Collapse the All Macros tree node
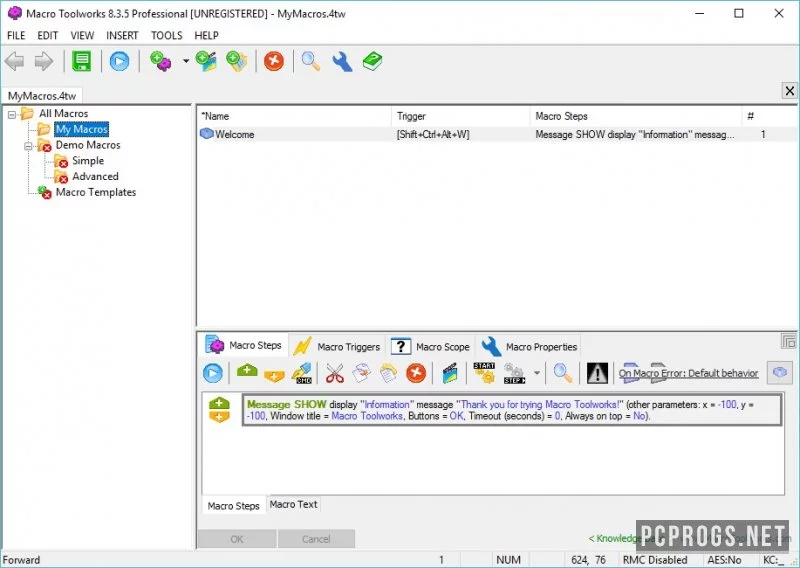 point(12,114)
